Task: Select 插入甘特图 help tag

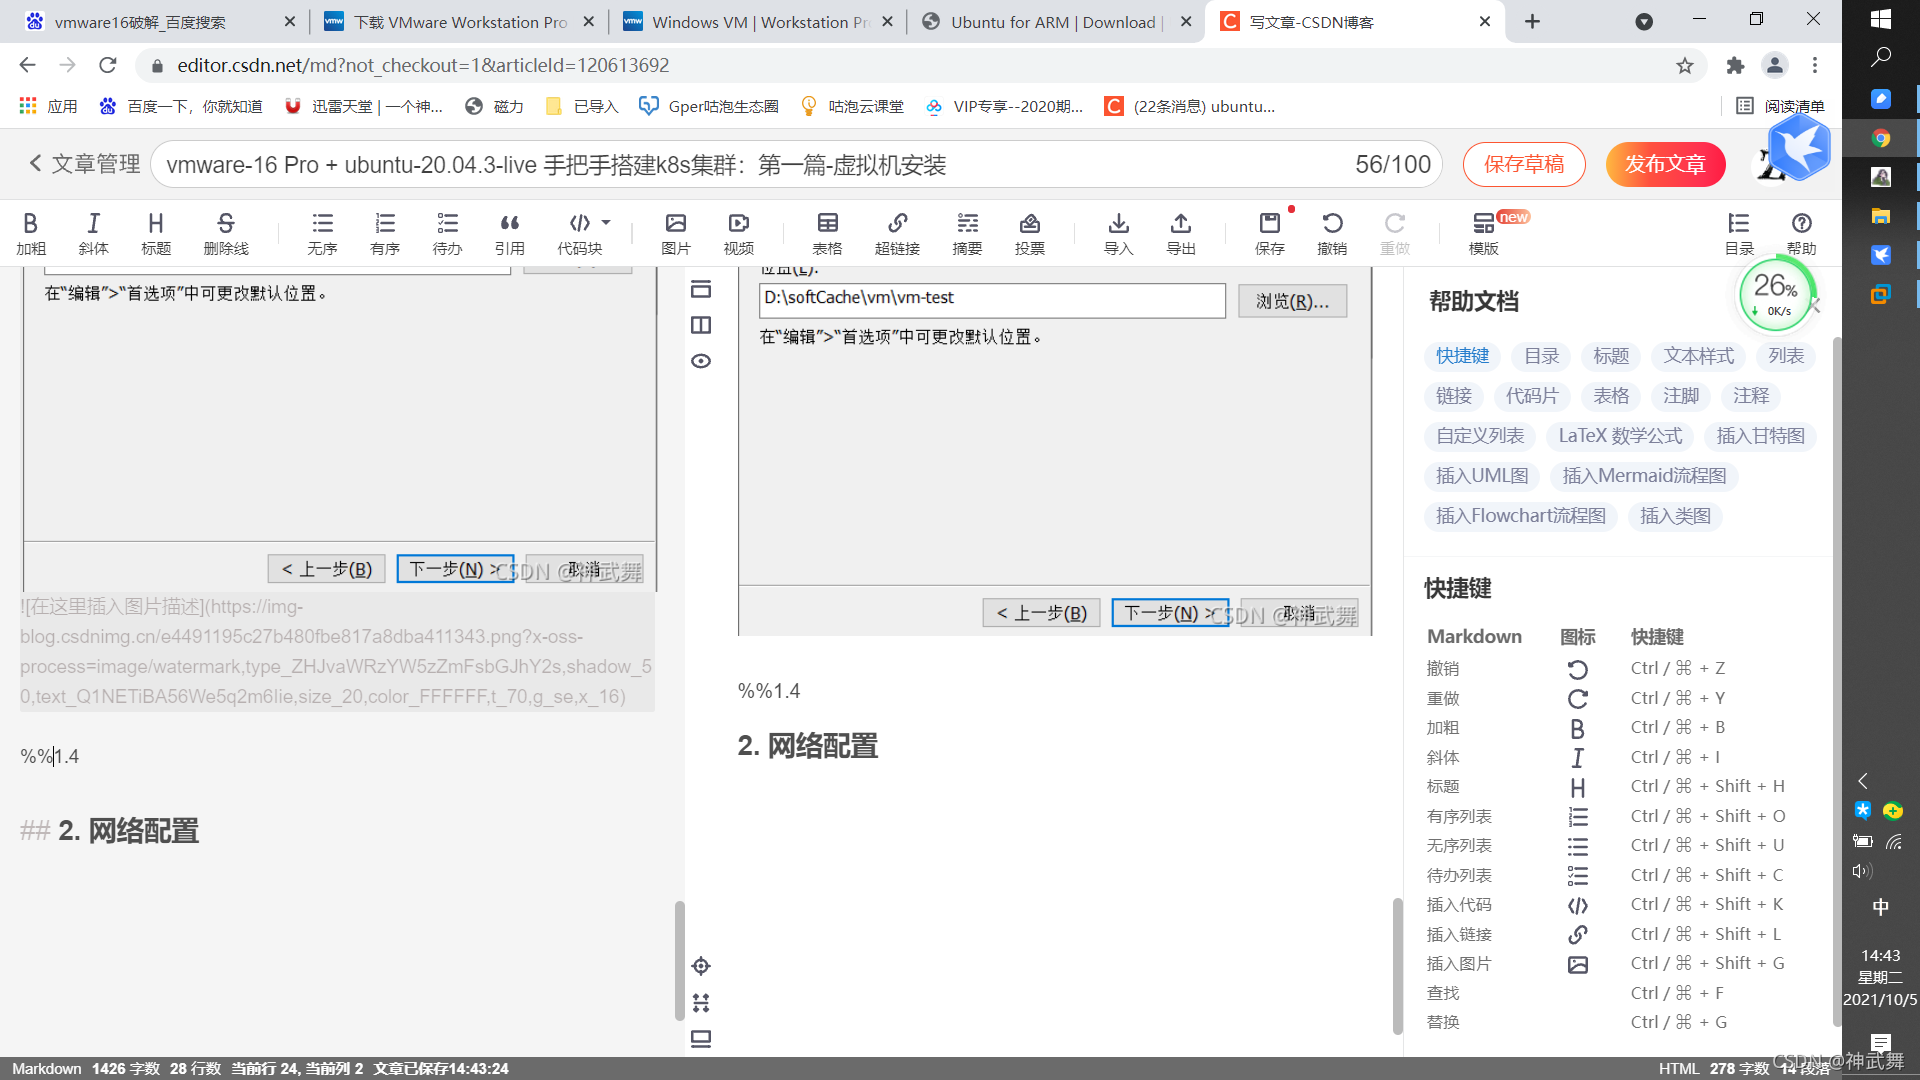Action: (1760, 436)
